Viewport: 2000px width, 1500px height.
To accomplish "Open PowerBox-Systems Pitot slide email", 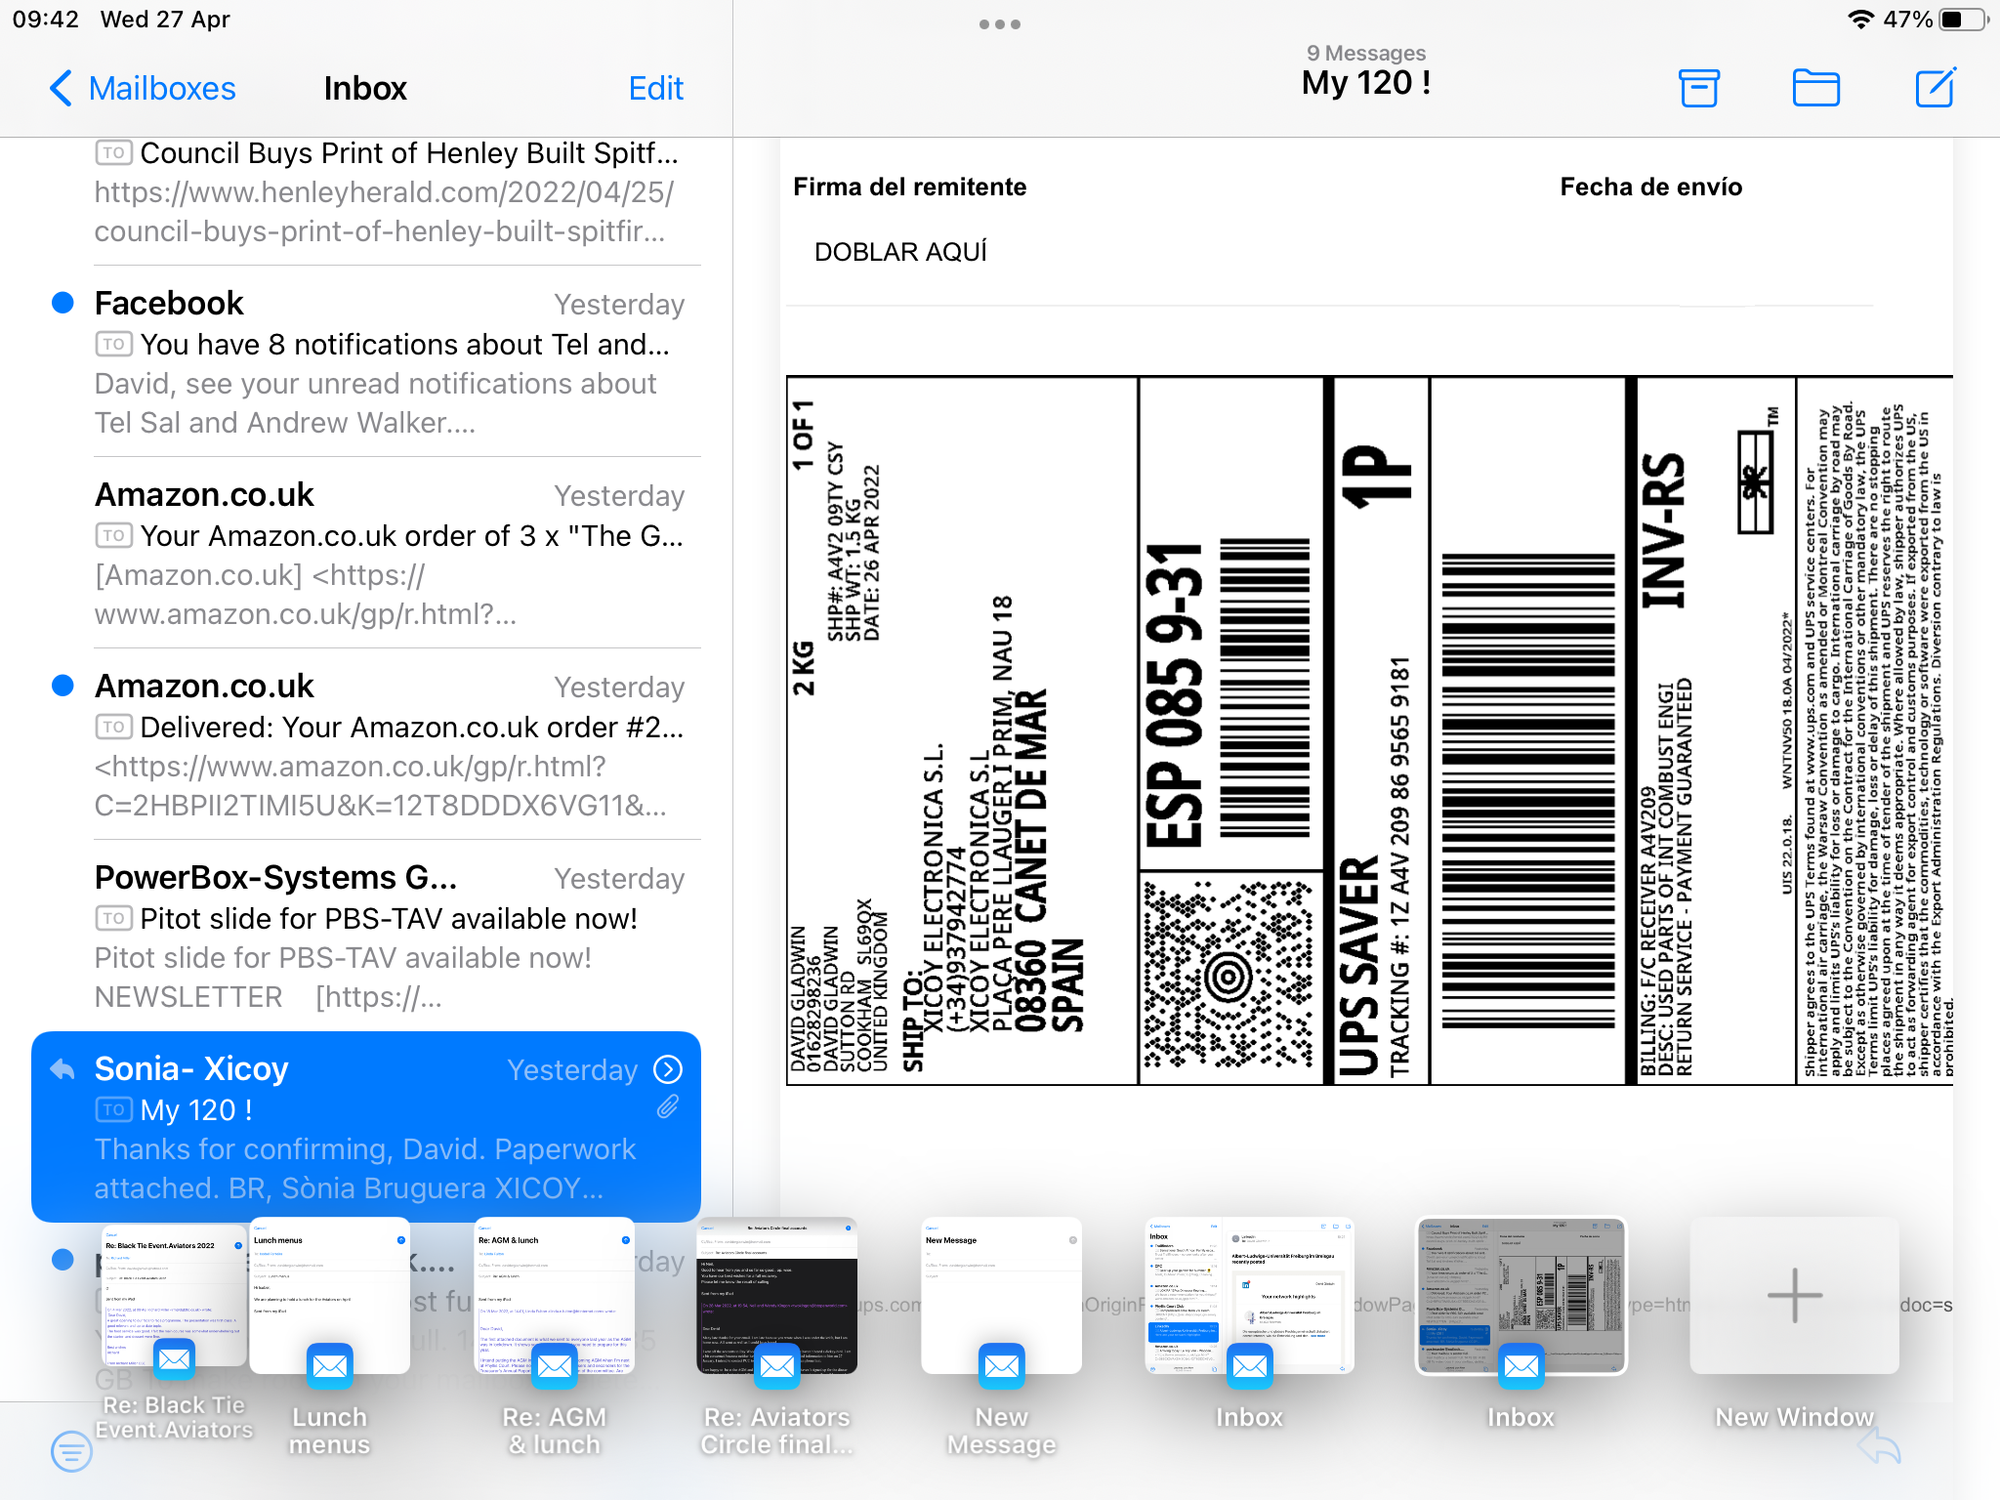I will 390,936.
